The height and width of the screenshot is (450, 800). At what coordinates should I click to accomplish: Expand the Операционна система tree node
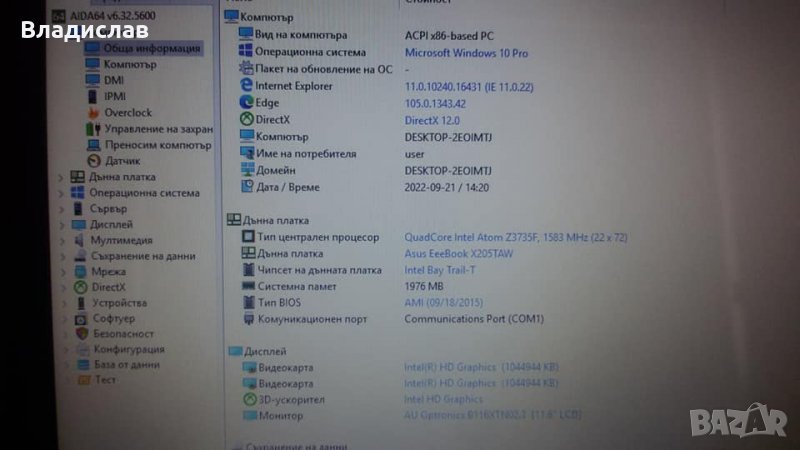[61, 193]
